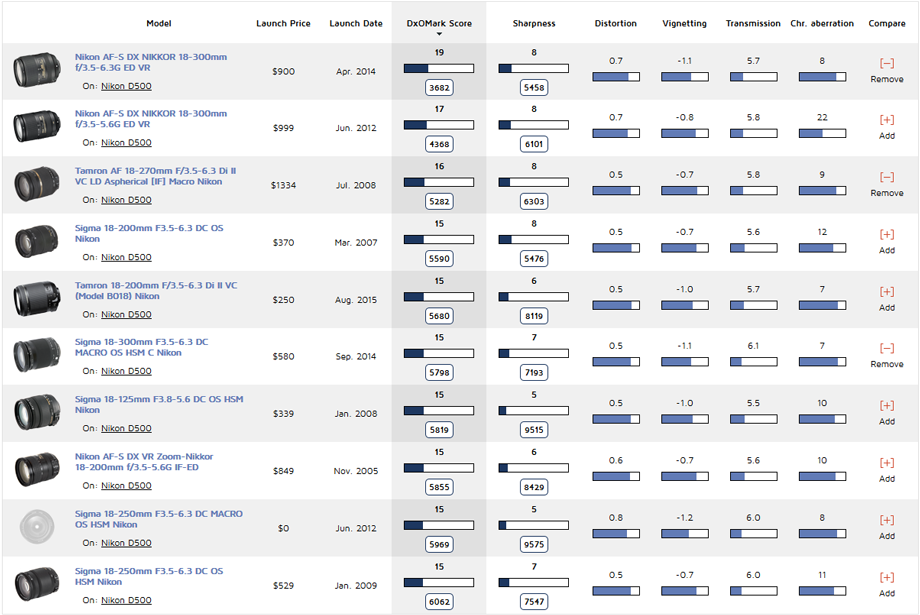The width and height of the screenshot is (920, 615).
Task: Open Nikon AF-S DX NIKKOR 18-300mm f/3.5-5.6G link
Action: 151,119
